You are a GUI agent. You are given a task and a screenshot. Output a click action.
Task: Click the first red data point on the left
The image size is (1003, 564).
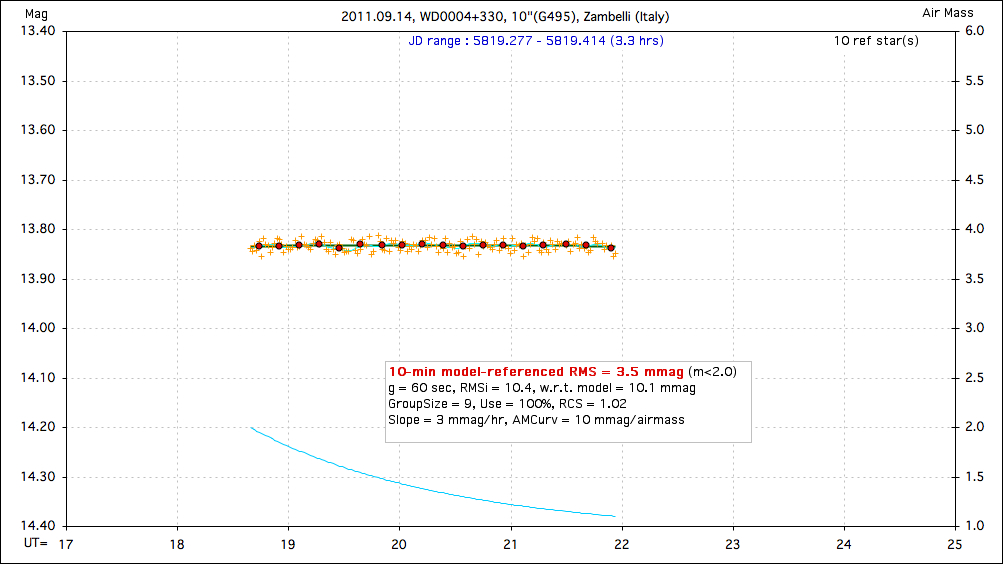[258, 246]
